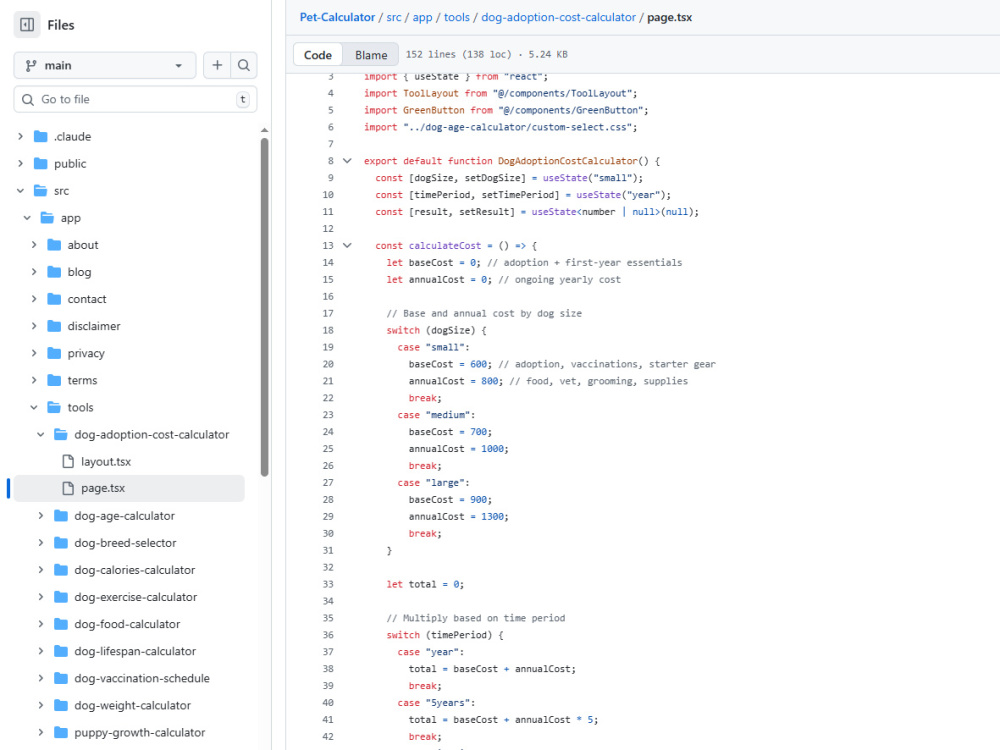
Task: Click the disclaimer folder icon
Action: [54, 326]
